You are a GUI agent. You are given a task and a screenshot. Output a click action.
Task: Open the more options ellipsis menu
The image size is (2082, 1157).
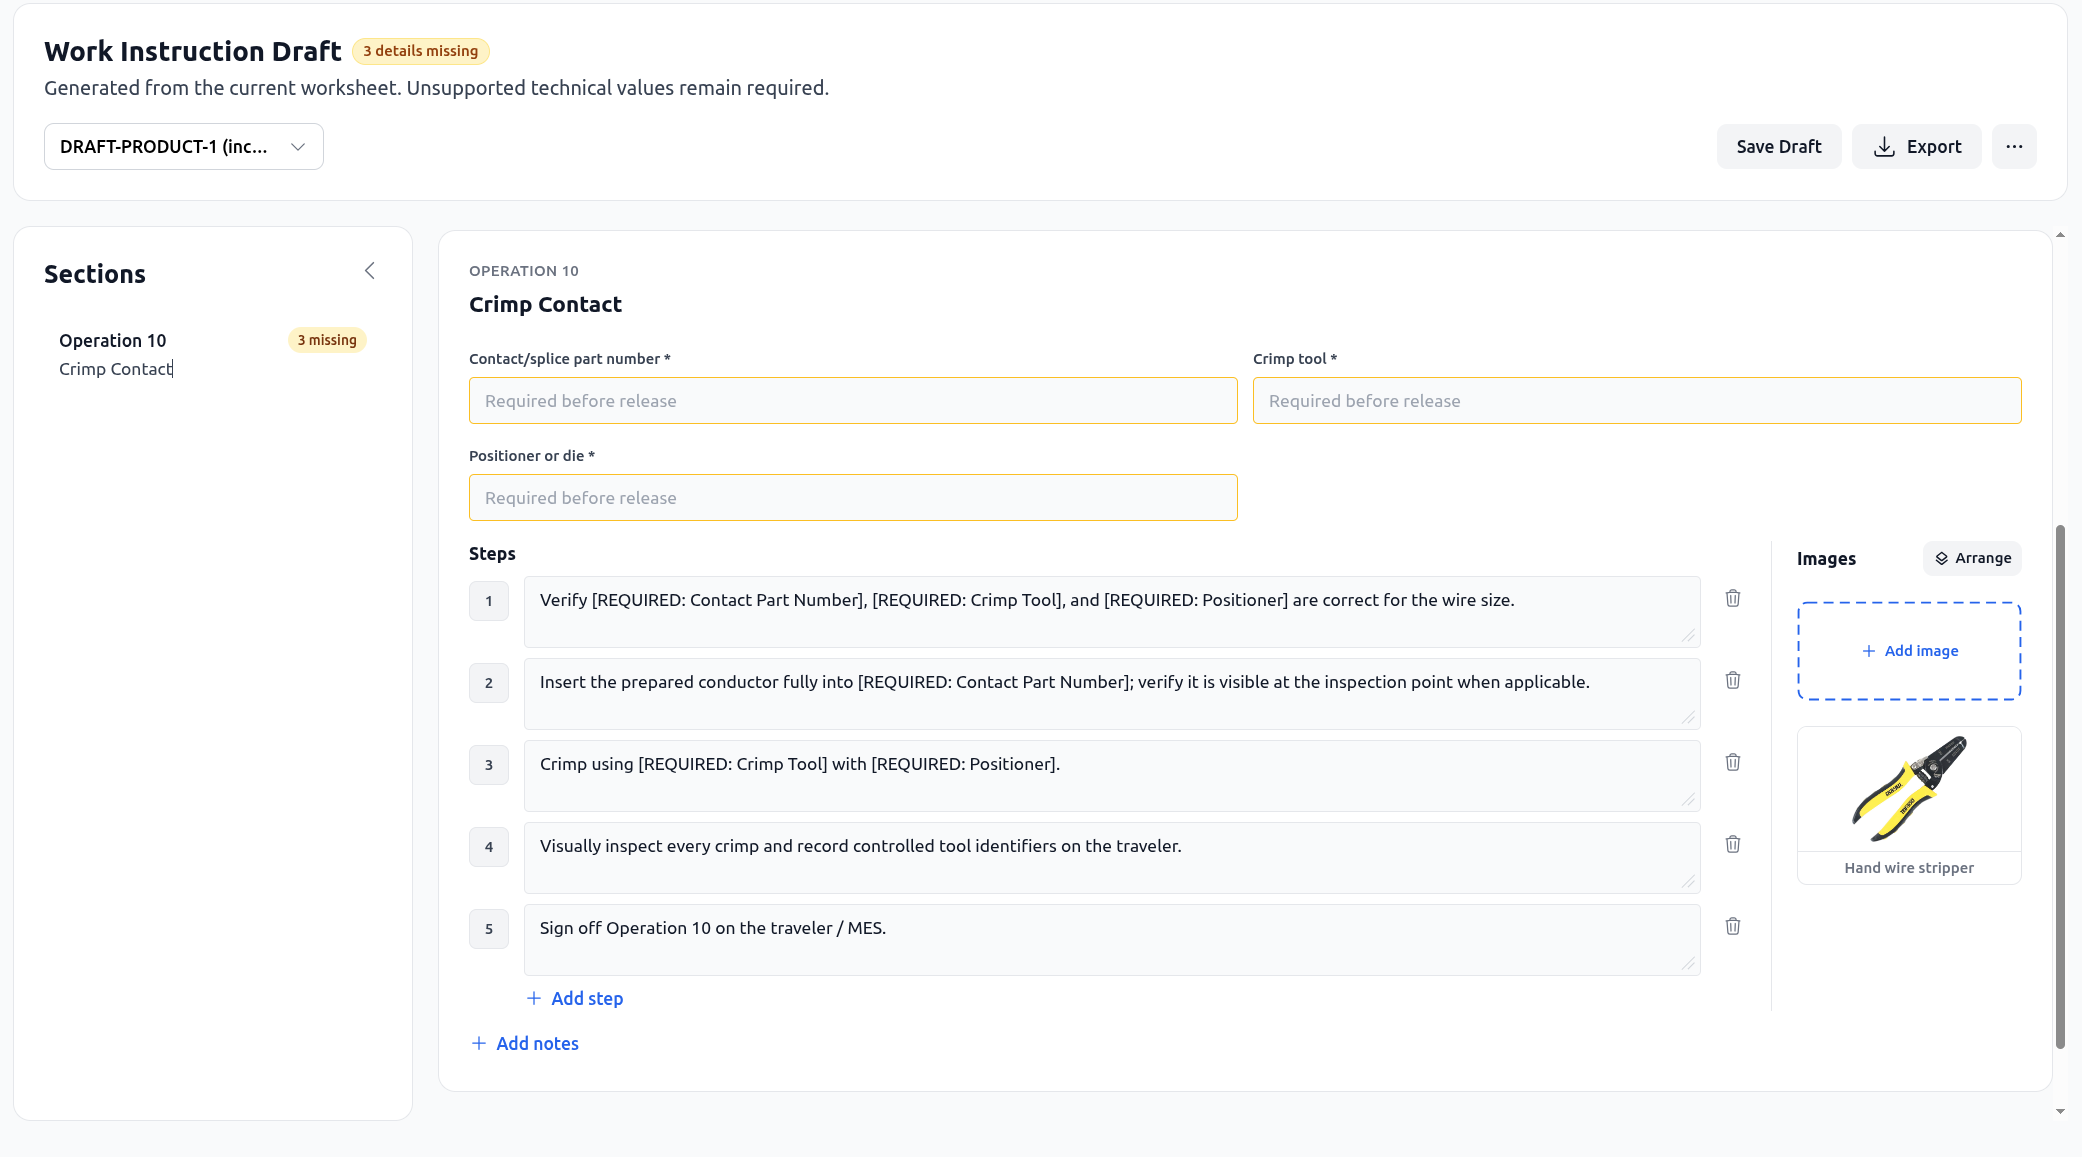2014,147
